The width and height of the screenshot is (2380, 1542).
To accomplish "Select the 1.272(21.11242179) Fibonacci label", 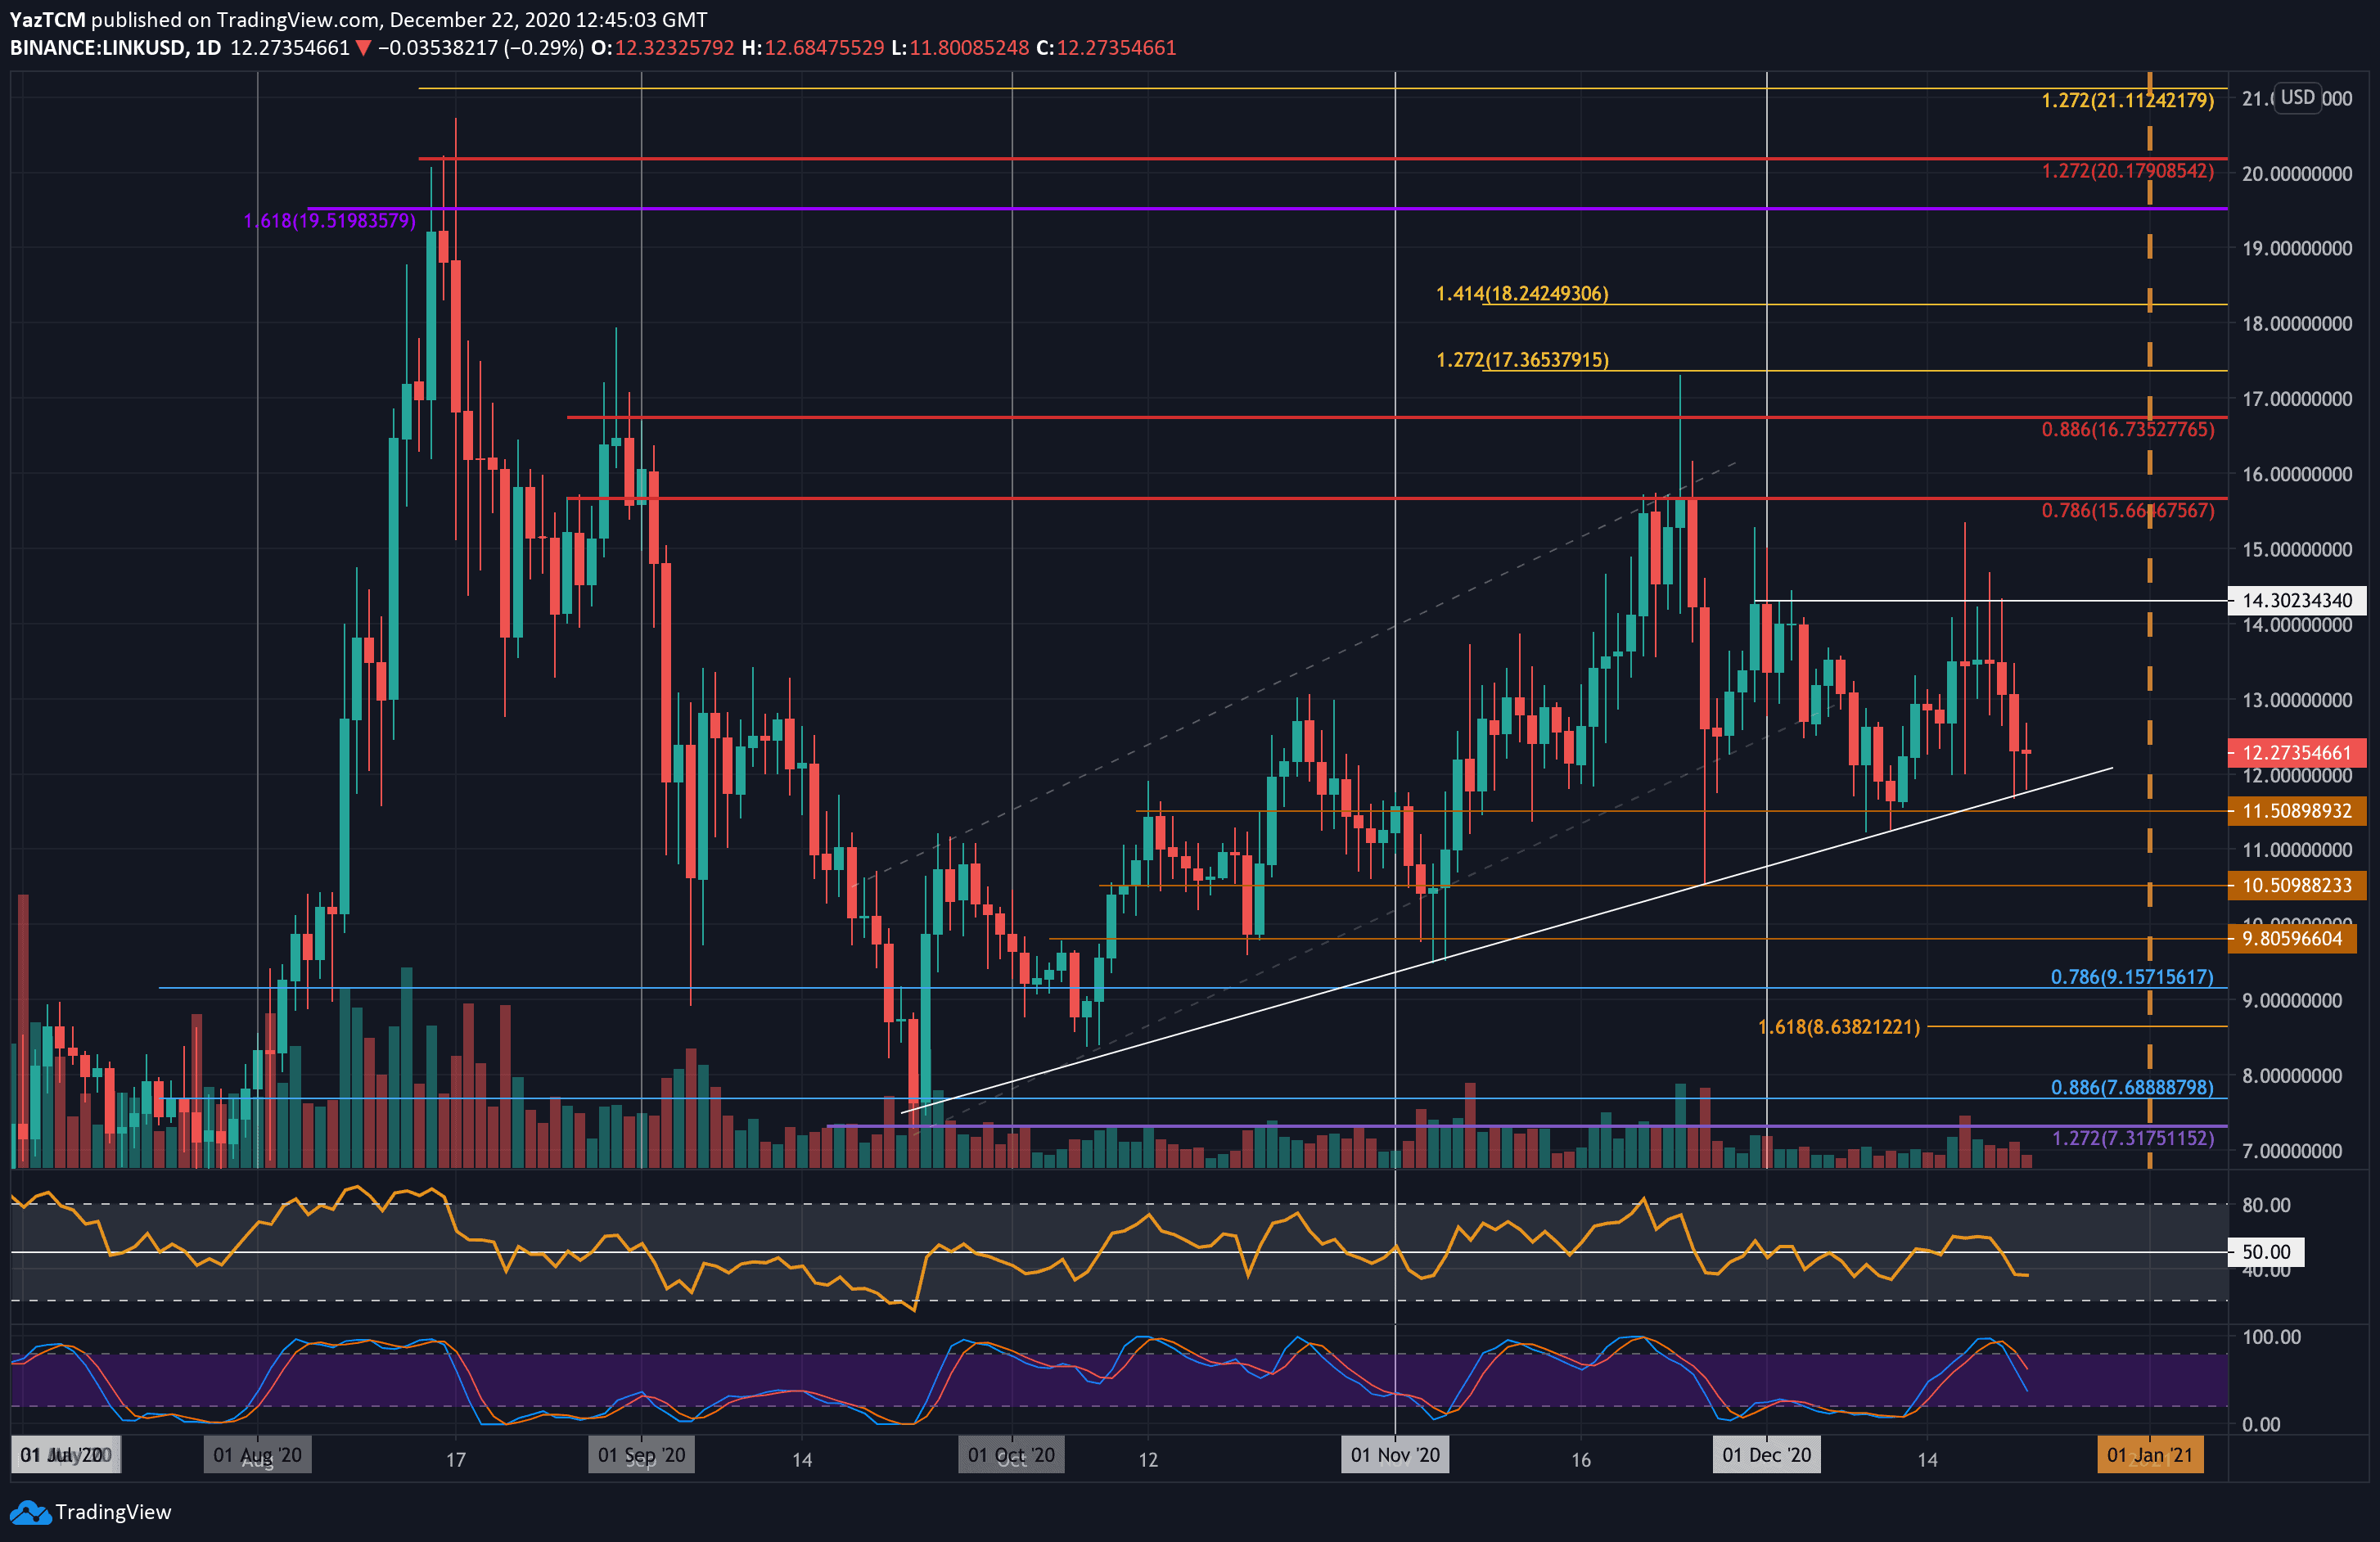I will [2127, 100].
